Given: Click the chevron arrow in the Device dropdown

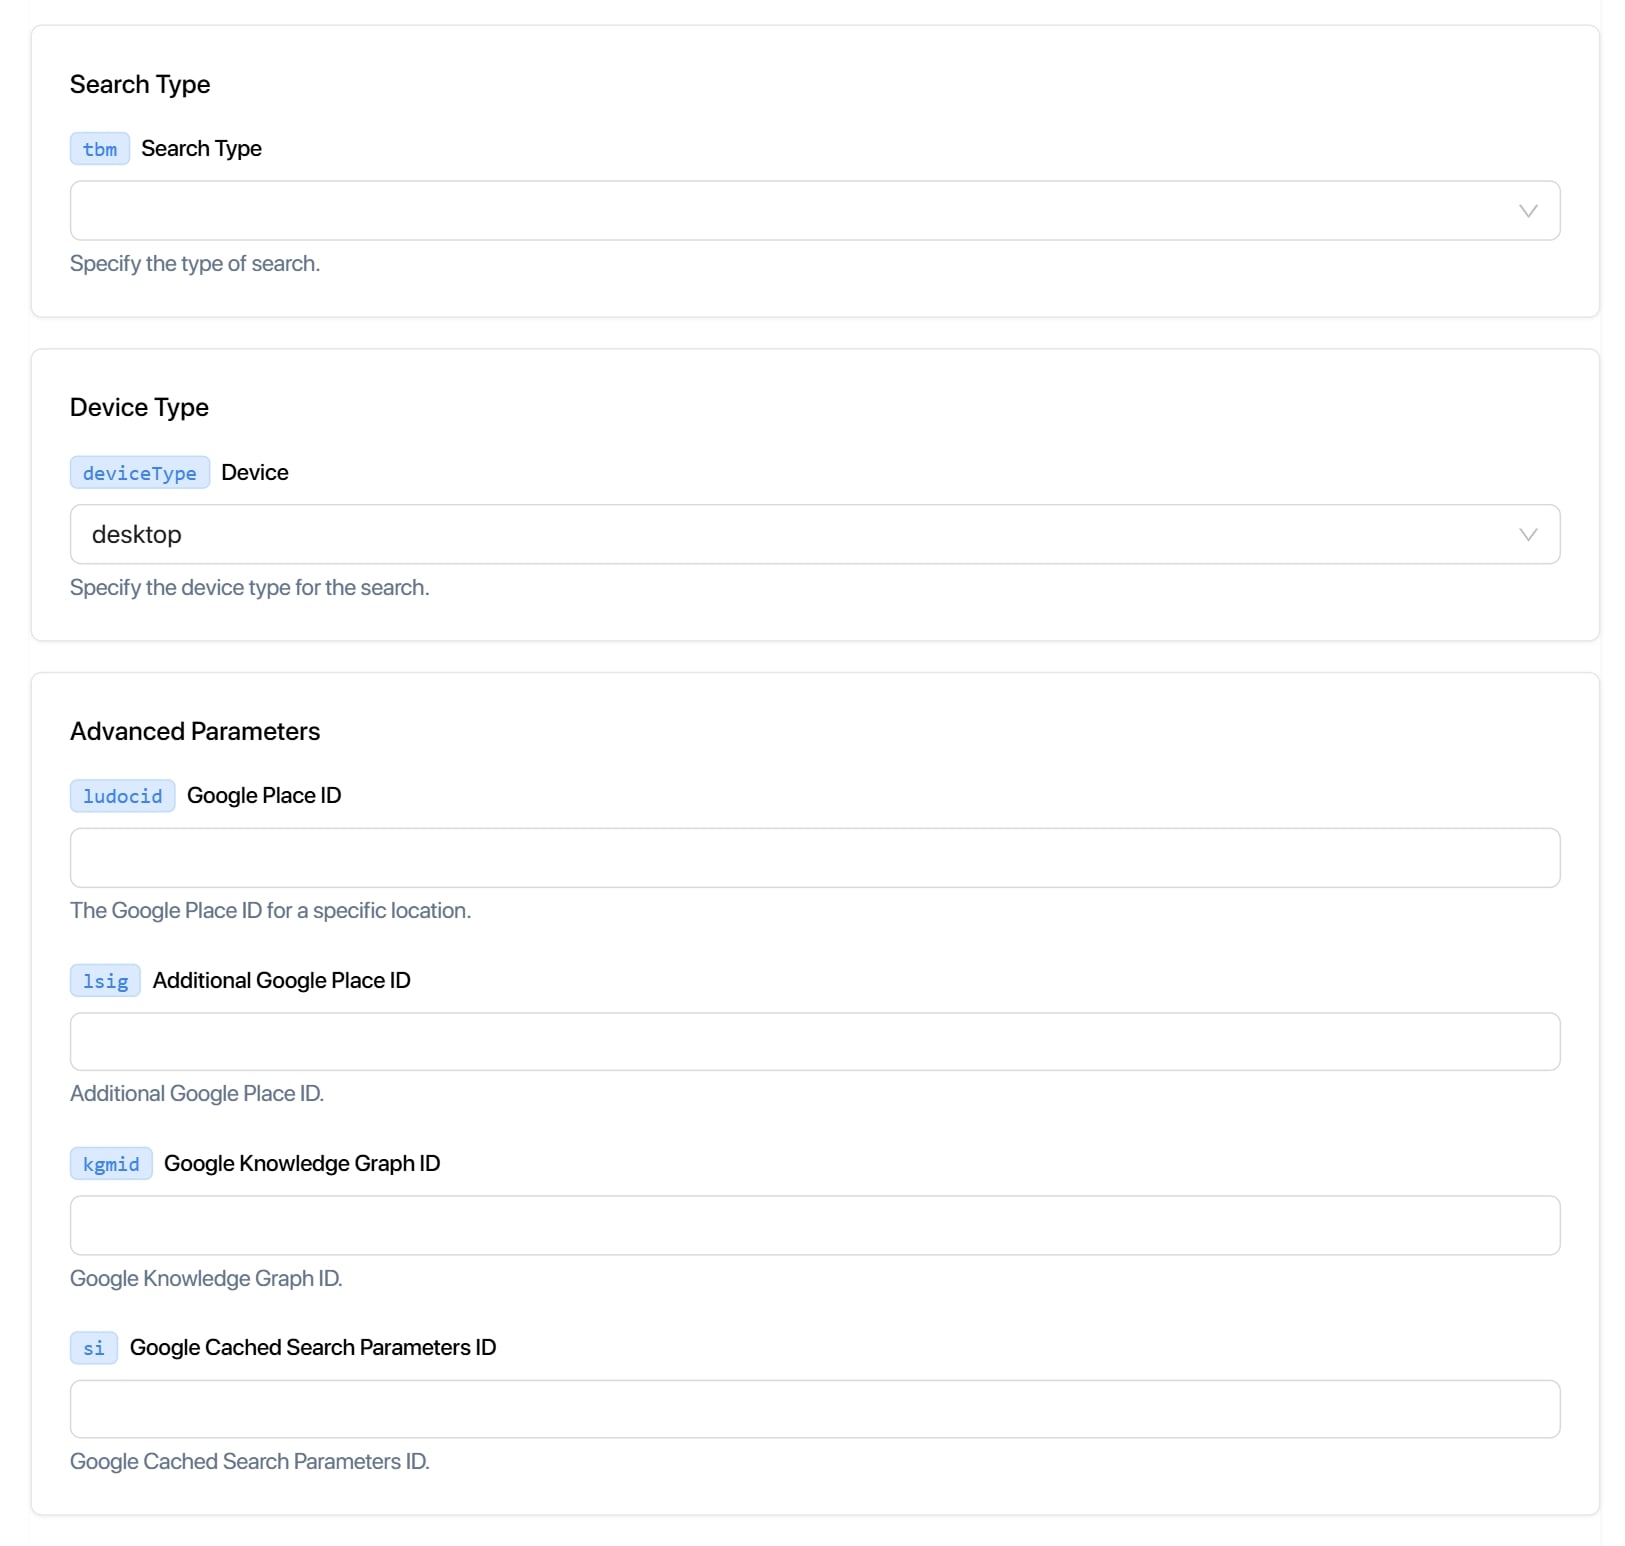Looking at the screenshot, I should point(1527,534).
